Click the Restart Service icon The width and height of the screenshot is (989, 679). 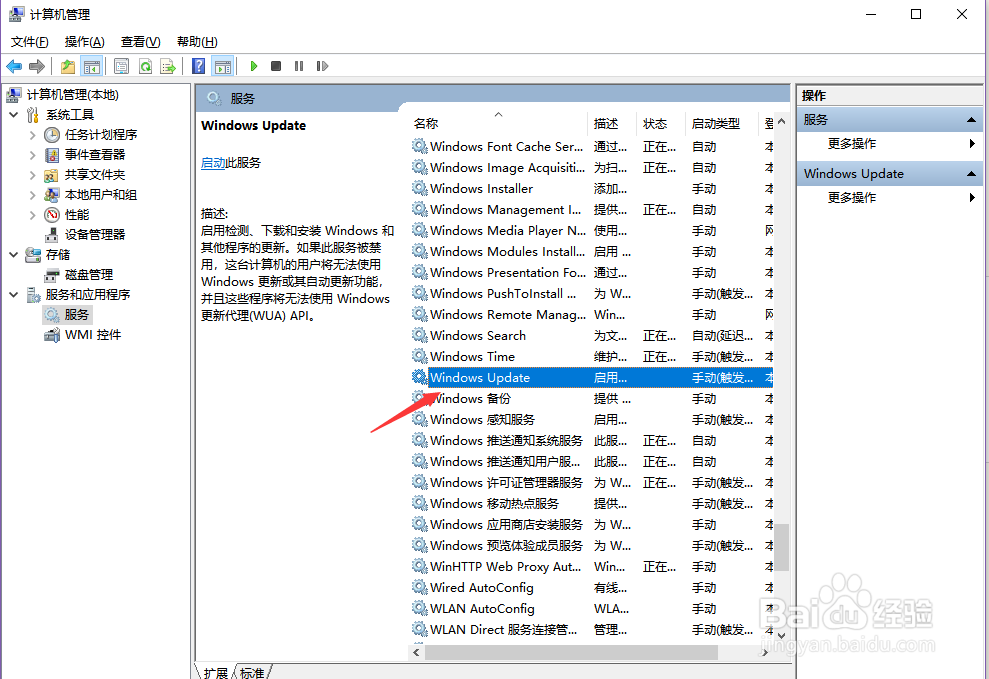[322, 66]
